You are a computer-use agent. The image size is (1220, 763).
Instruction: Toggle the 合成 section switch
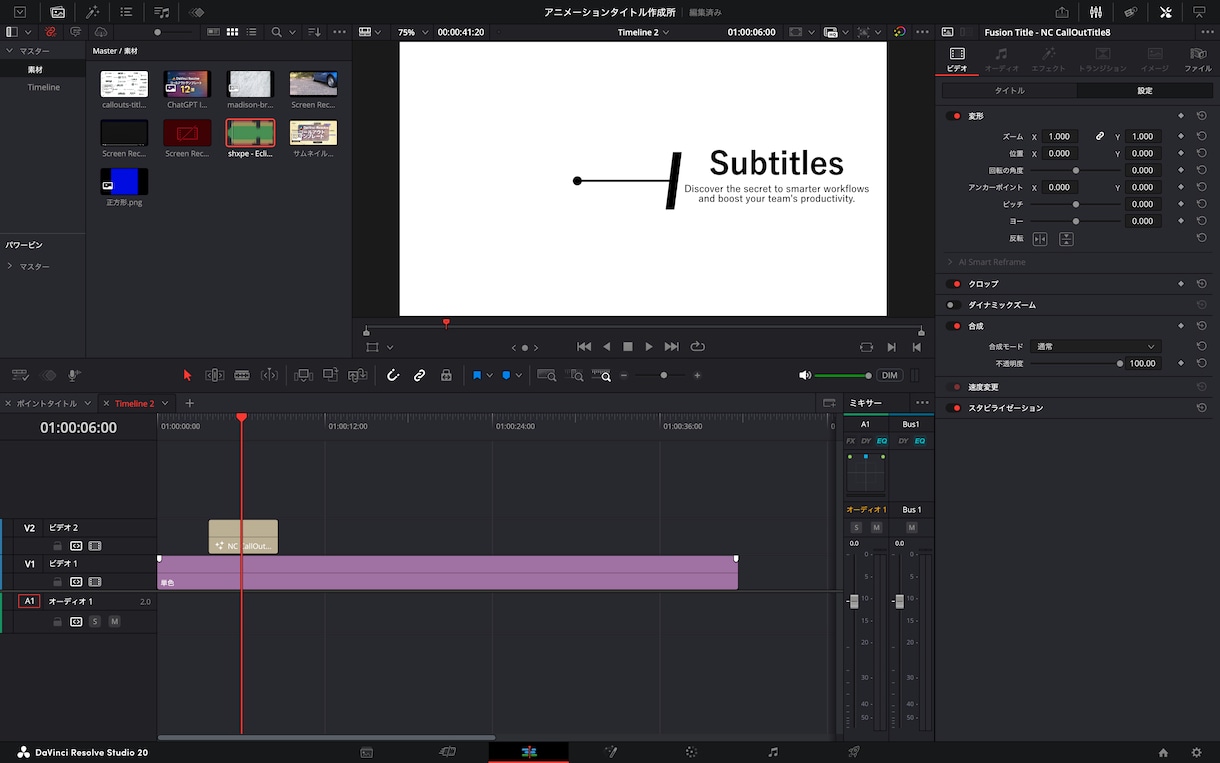coord(954,326)
